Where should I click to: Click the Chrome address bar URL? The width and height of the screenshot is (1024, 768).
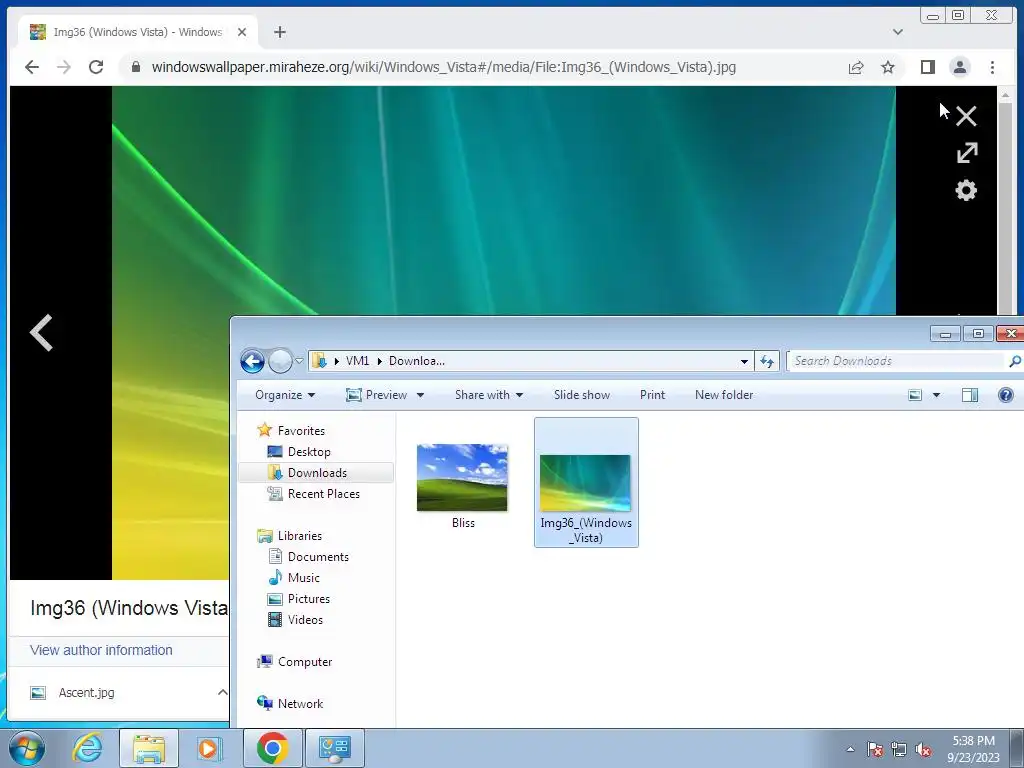click(443, 67)
